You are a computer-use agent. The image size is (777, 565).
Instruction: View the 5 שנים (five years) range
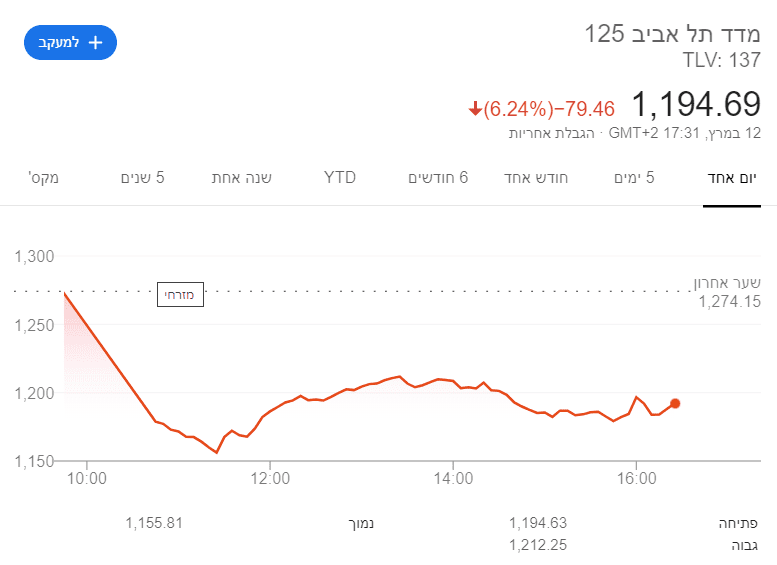(142, 178)
